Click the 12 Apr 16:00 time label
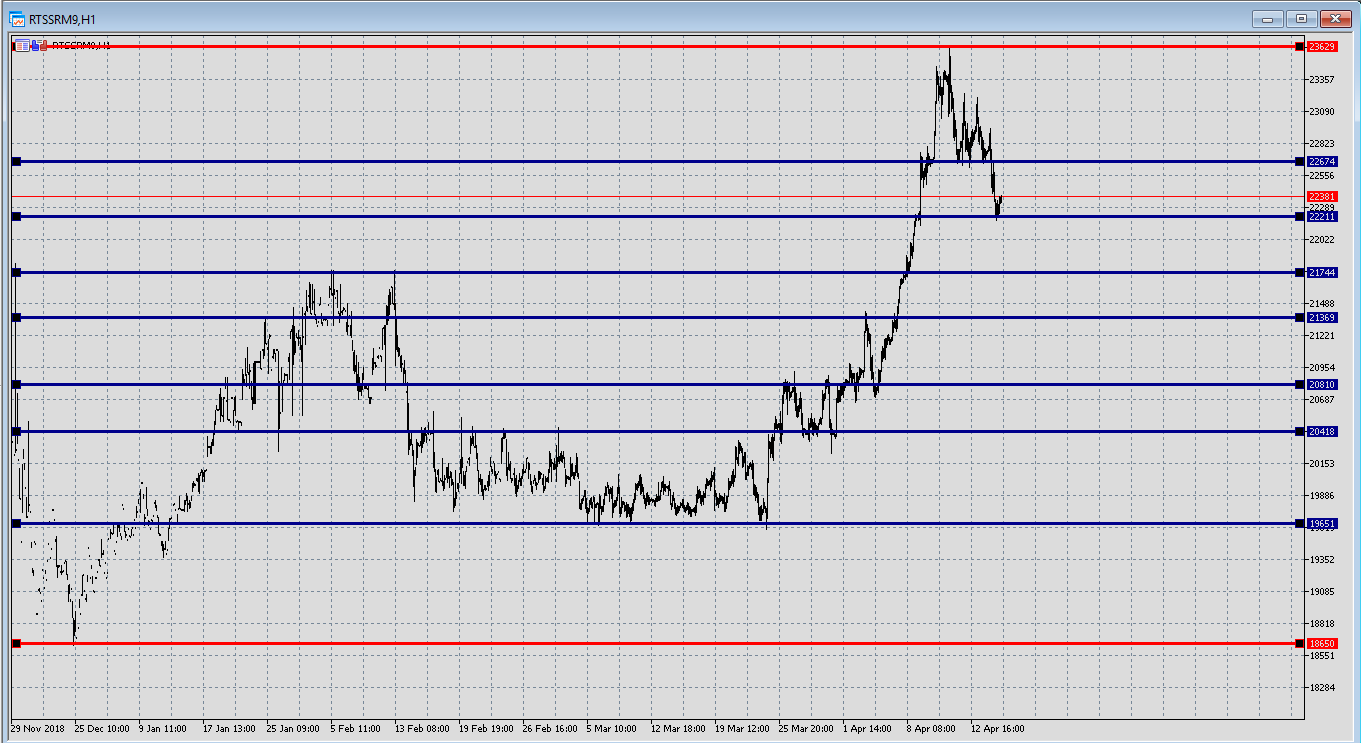 pyautogui.click(x=997, y=729)
